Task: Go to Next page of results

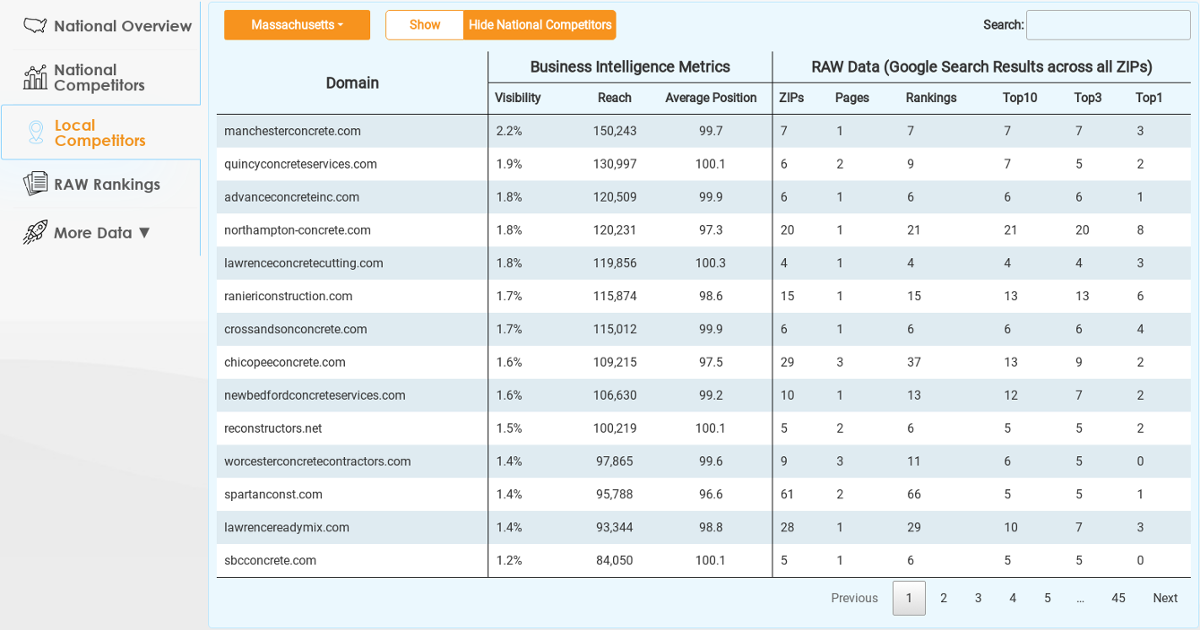Action: point(1165,598)
